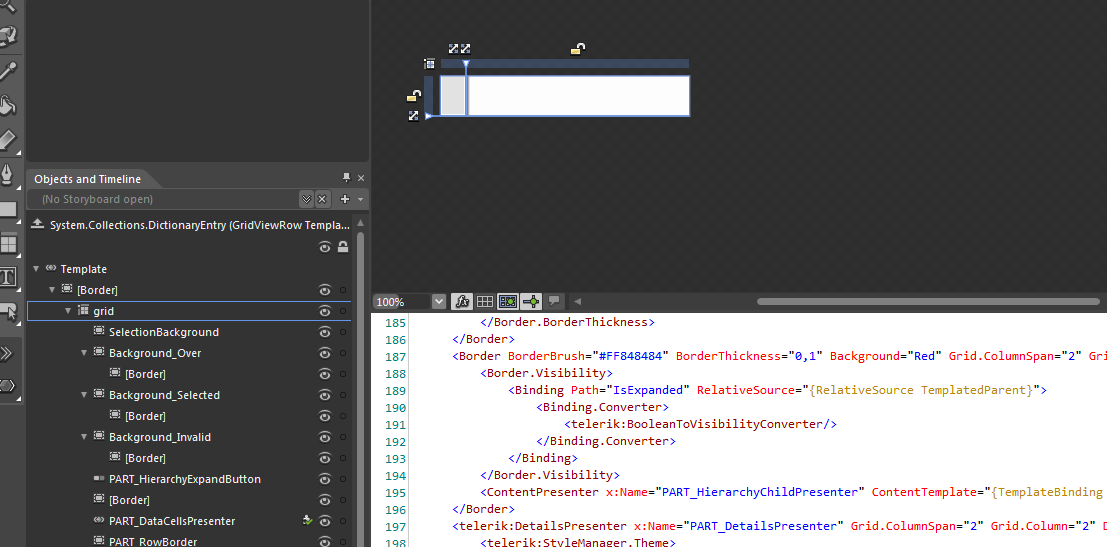Toggle the header show/hide all eye icon
This screenshot has height=547, width=1107.
pos(325,247)
